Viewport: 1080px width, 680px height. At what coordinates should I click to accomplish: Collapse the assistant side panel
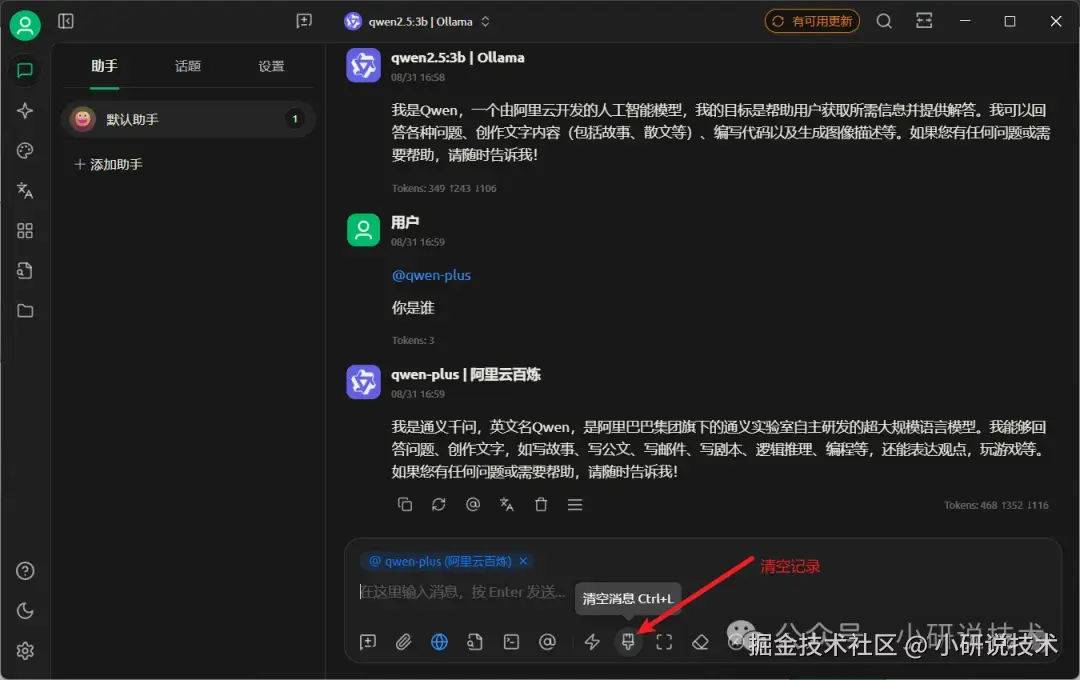click(66, 21)
